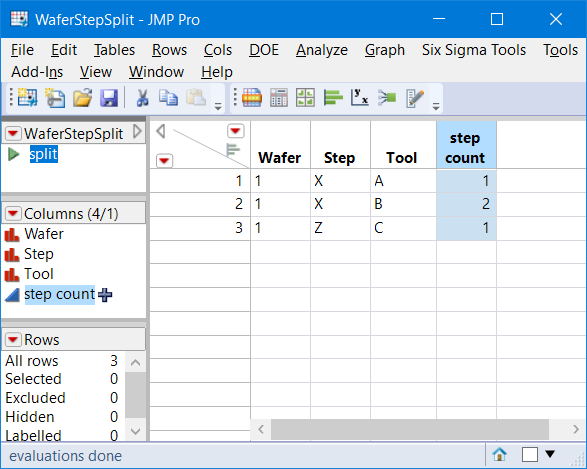Viewport: 587px width, 469px height.
Task: Collapse the side panels using the left triangle
Action: click(x=161, y=131)
